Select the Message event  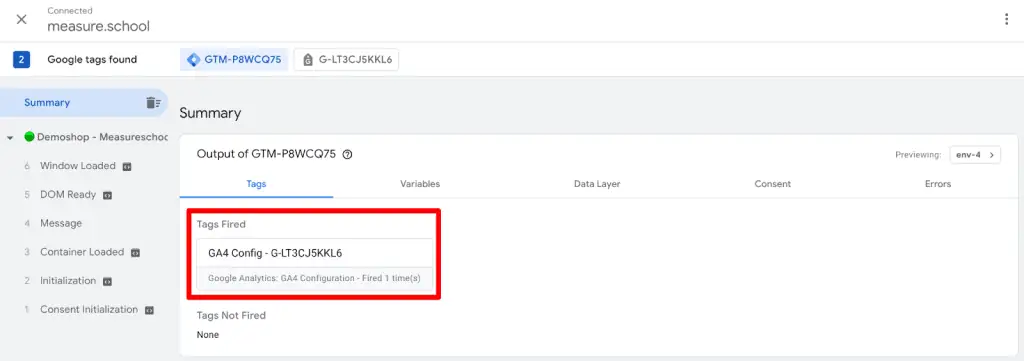[x=61, y=223]
